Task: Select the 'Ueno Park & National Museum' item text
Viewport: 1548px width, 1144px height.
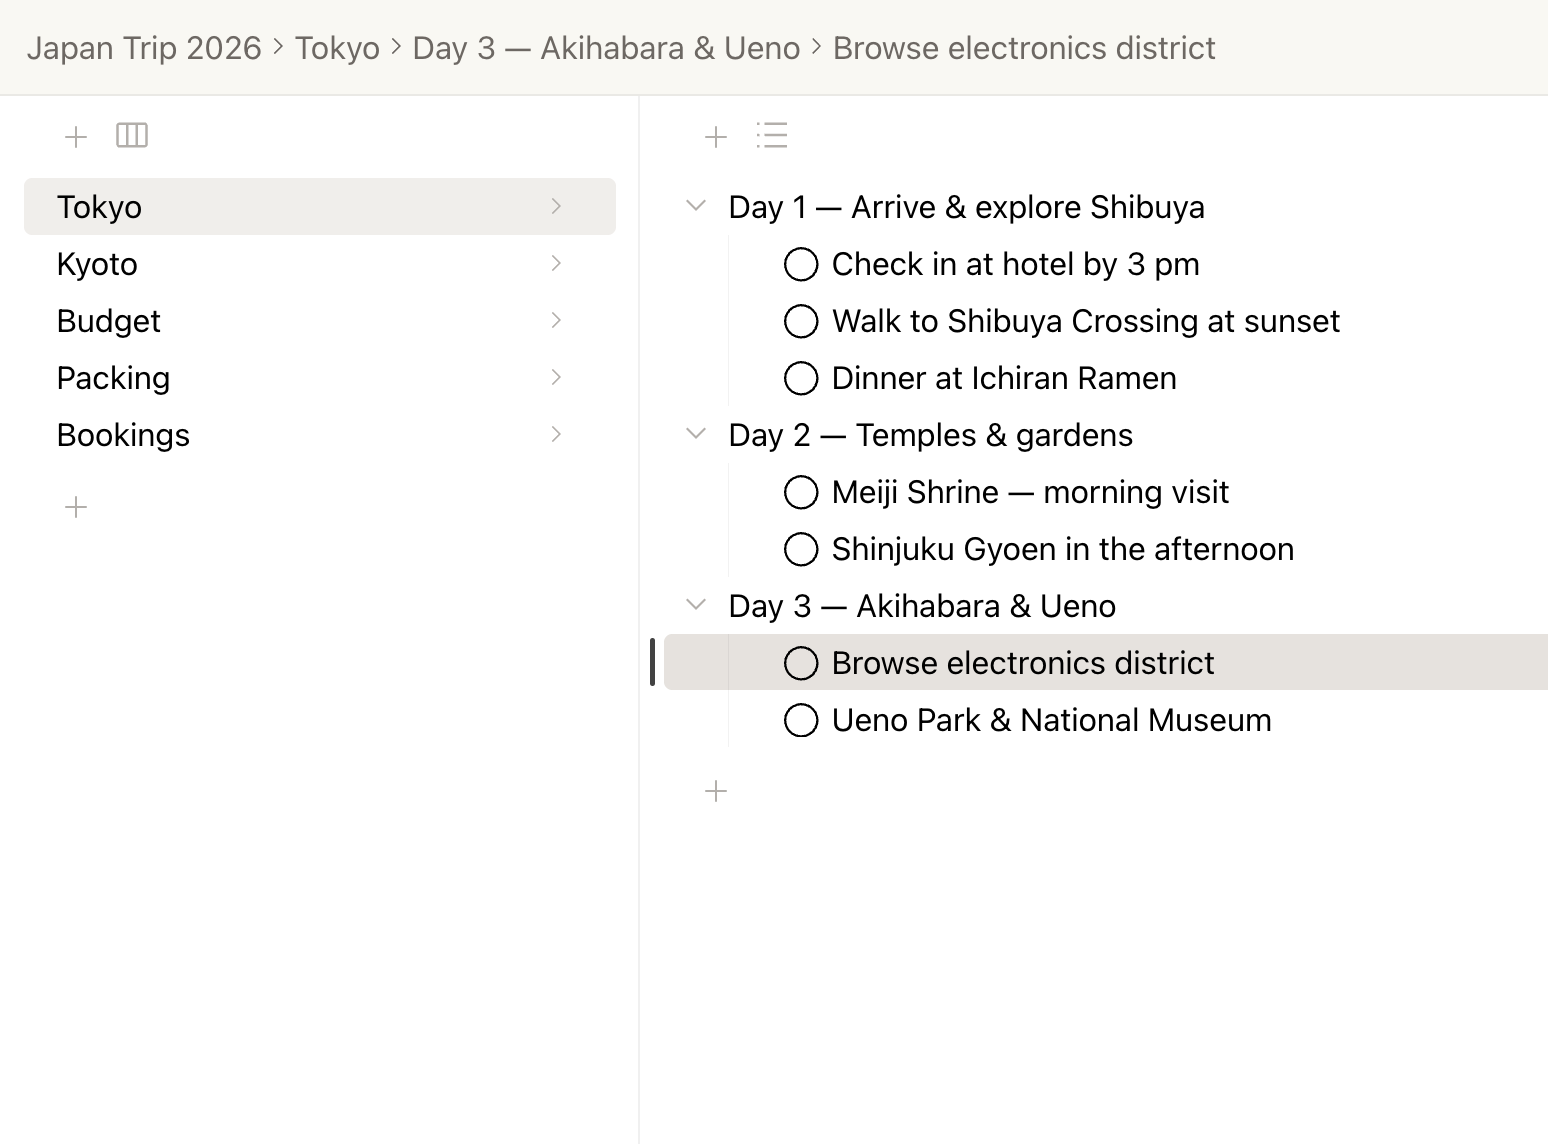Action: [1051, 720]
